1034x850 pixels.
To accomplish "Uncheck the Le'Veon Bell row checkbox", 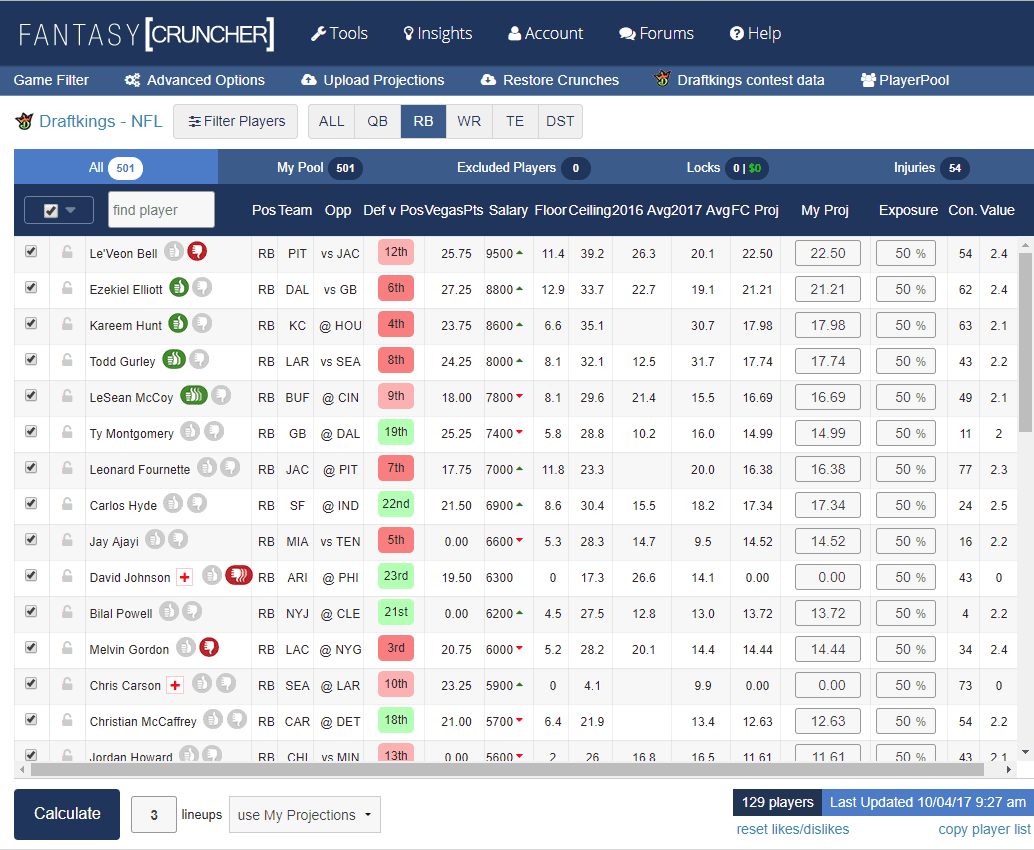I will point(31,251).
